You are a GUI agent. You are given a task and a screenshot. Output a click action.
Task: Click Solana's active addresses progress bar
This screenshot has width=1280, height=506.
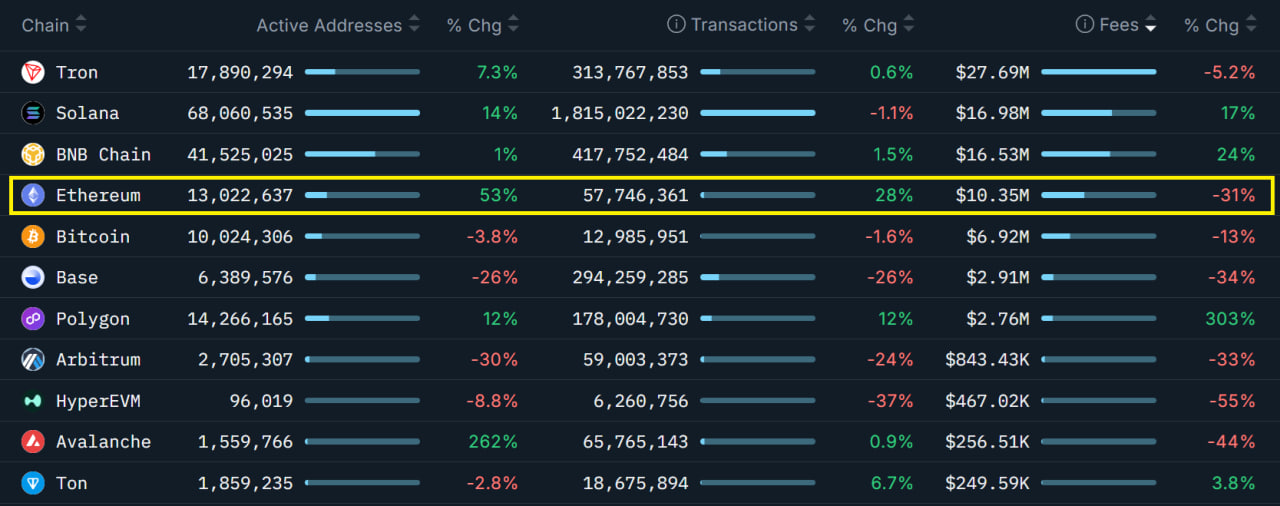pos(362,113)
